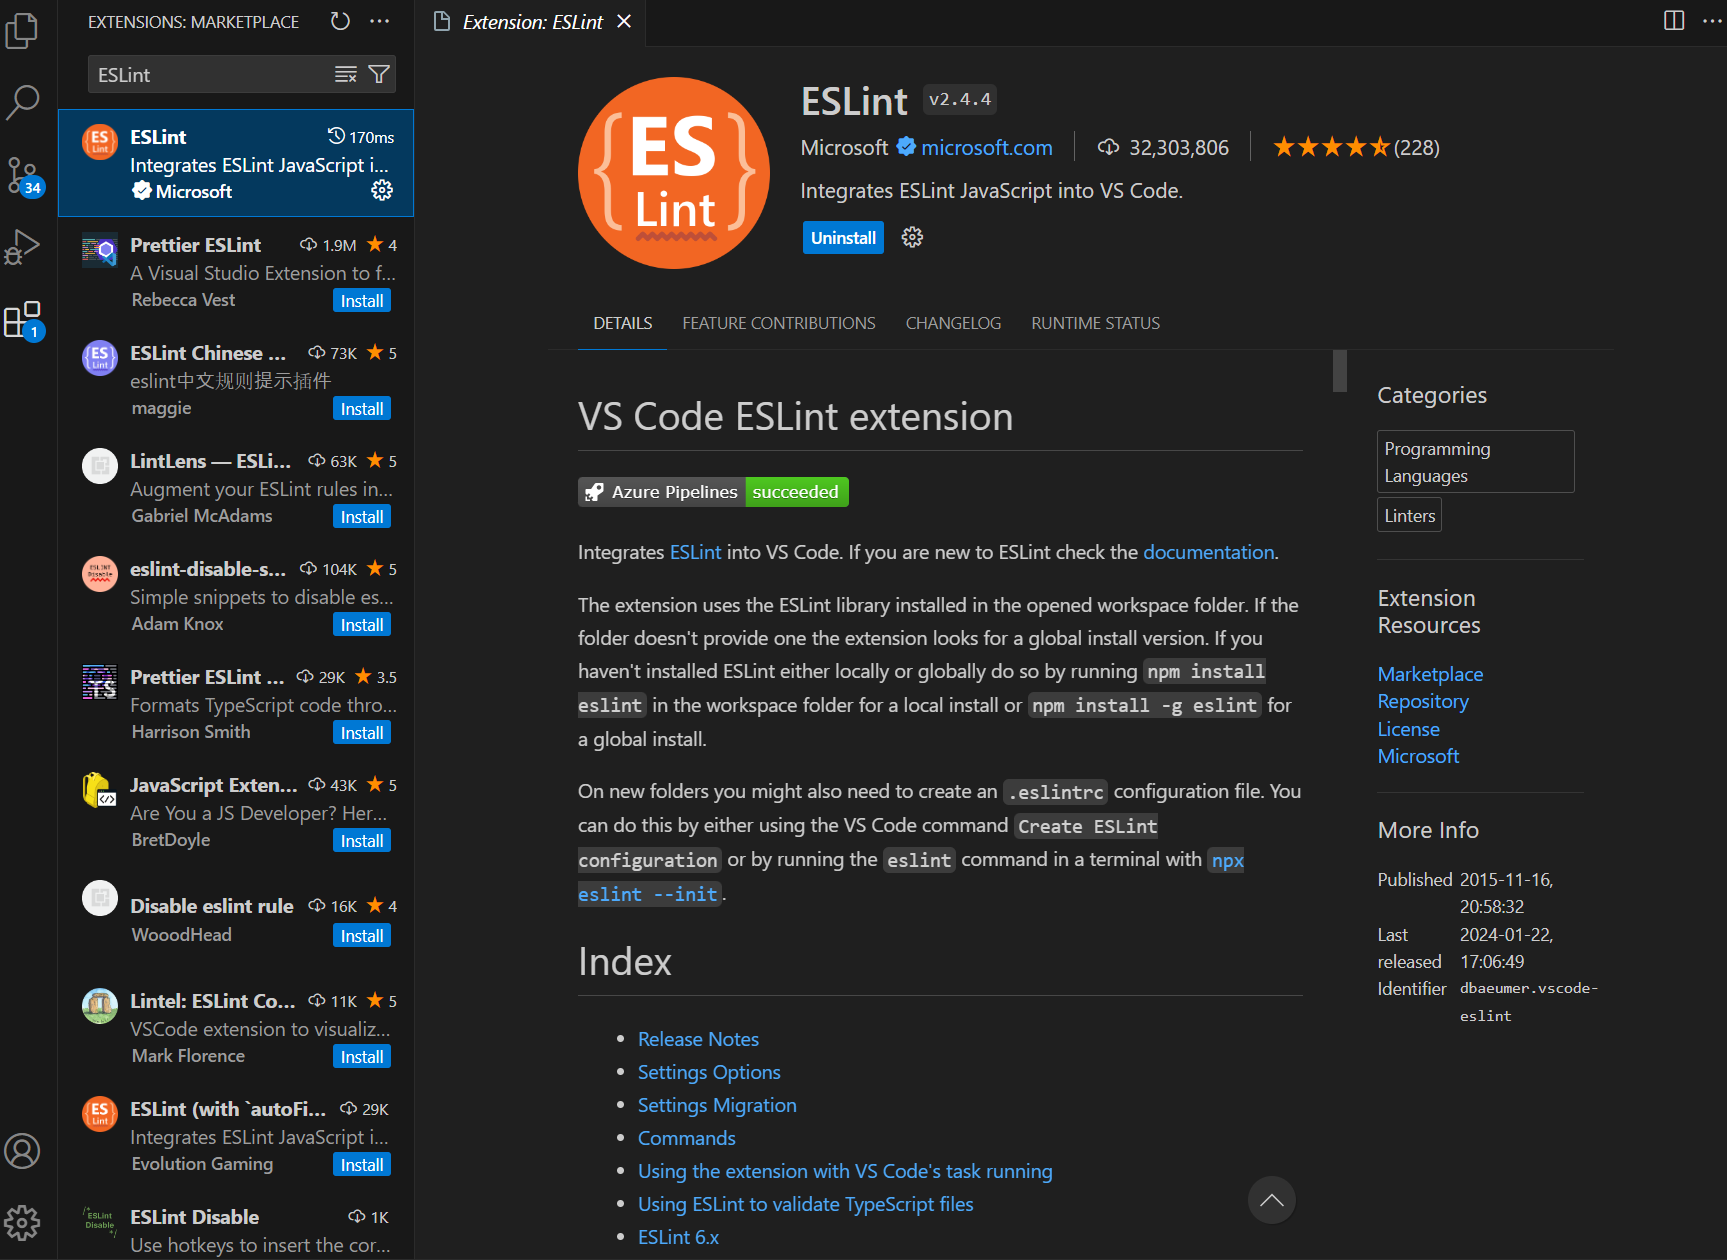1727x1260 pixels.
Task: Jump to Settings Options in index
Action: point(709,1072)
